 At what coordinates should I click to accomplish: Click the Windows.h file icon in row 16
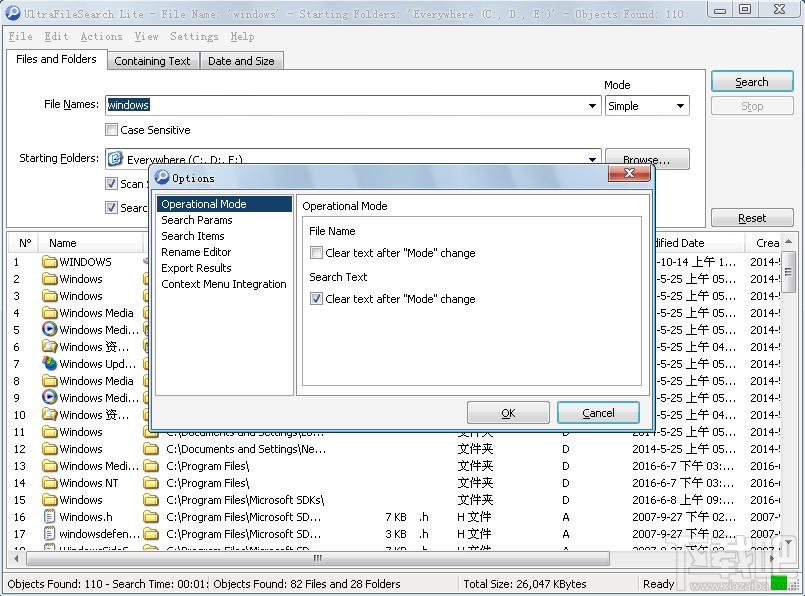(x=50, y=516)
